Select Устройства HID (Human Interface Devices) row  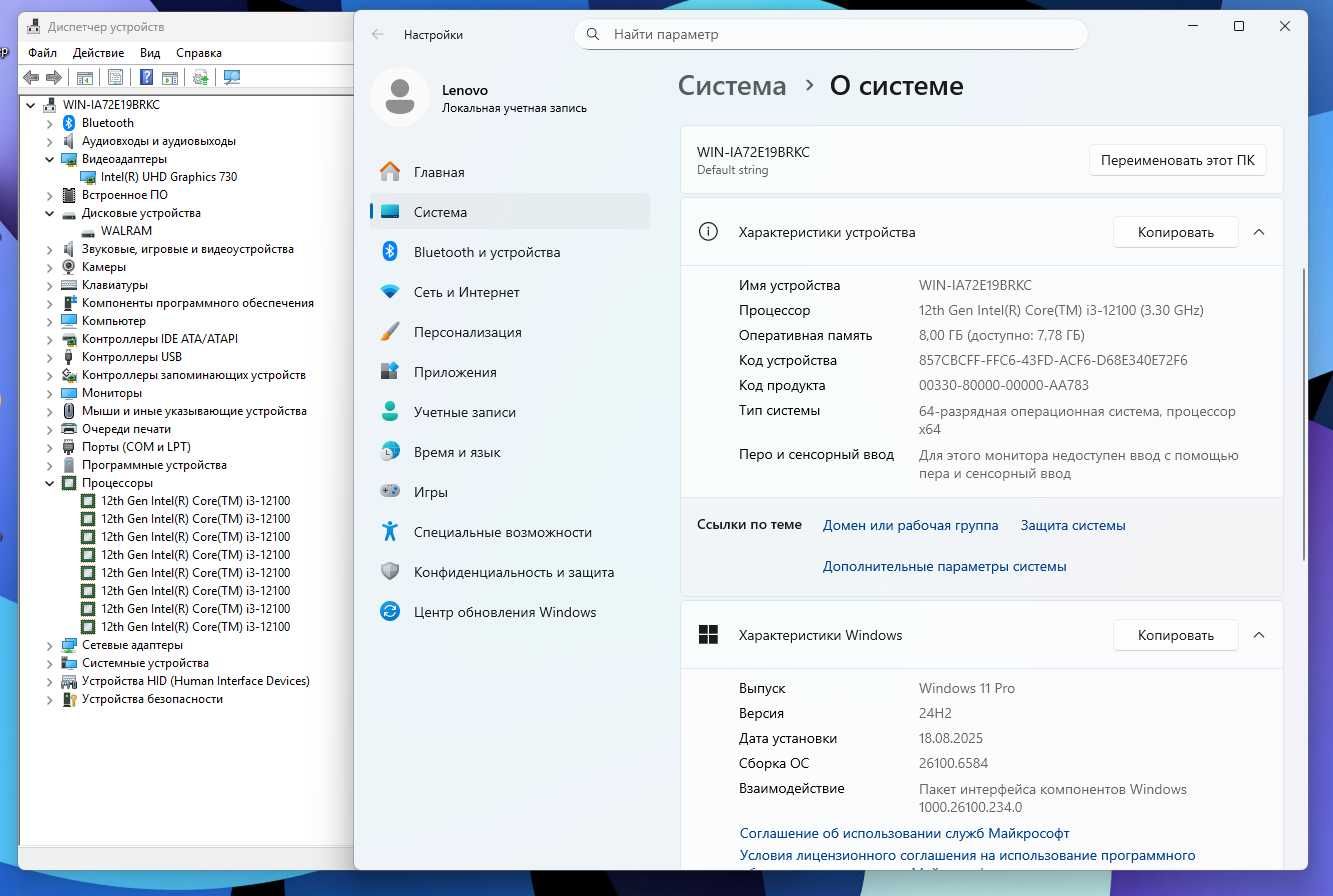coord(196,681)
